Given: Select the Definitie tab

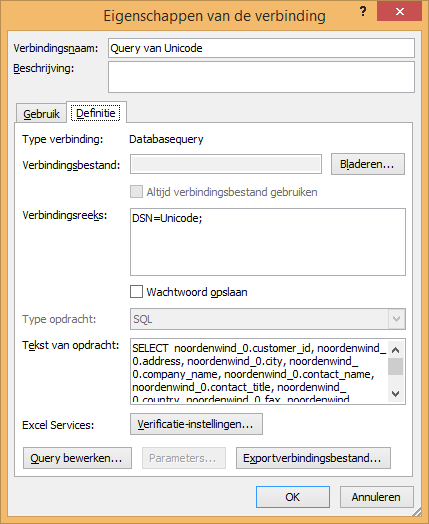Looking at the screenshot, I should pos(96,113).
